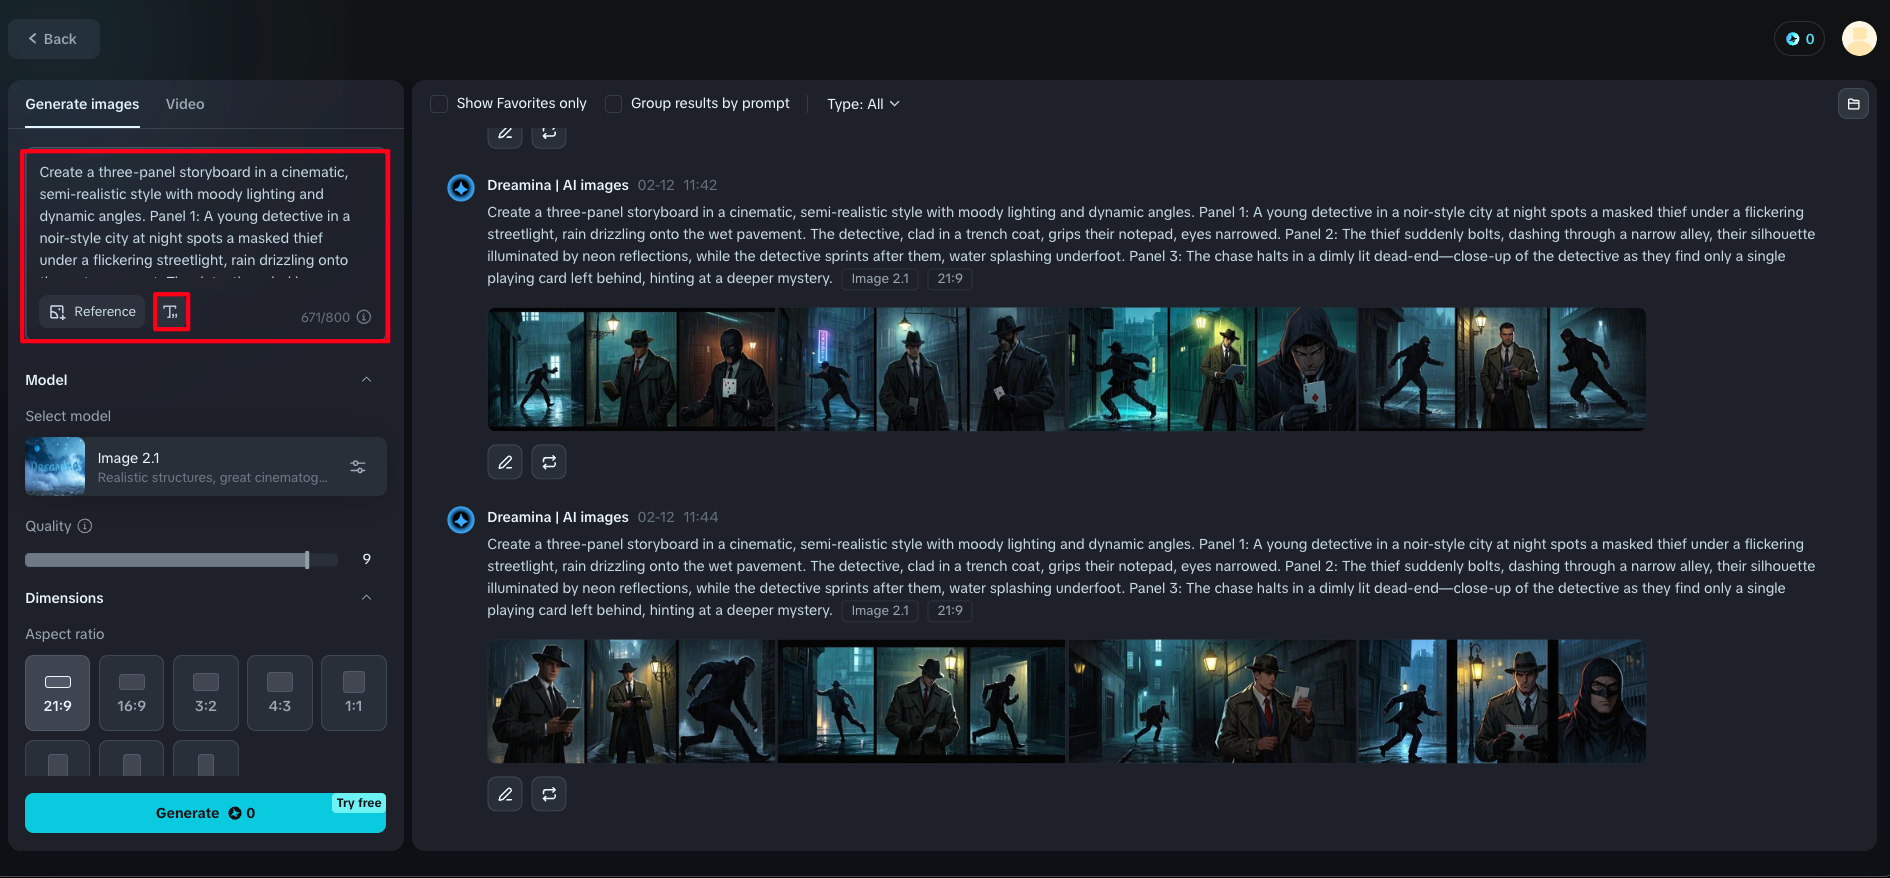The height and width of the screenshot is (878, 1890).
Task: Open the Type: All filter dropdown
Action: coord(863,104)
